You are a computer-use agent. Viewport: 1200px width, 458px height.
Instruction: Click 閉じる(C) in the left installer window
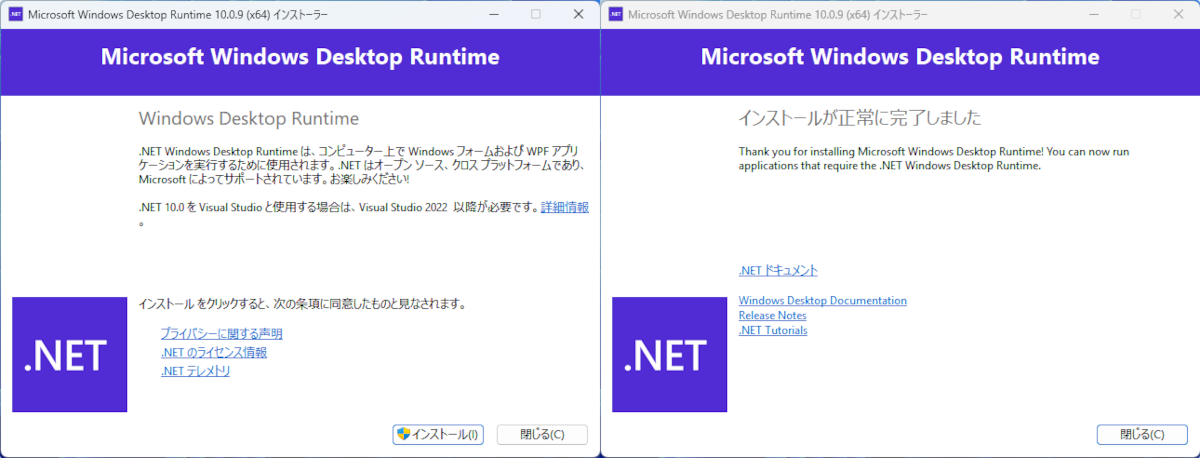click(543, 435)
